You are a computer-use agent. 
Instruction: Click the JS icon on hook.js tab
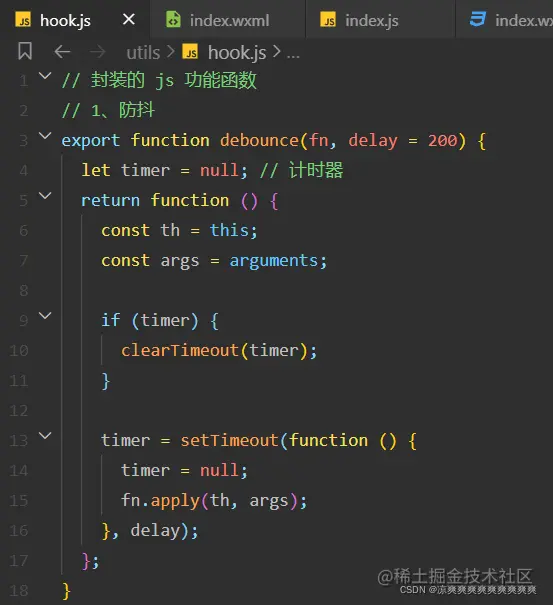(23, 20)
